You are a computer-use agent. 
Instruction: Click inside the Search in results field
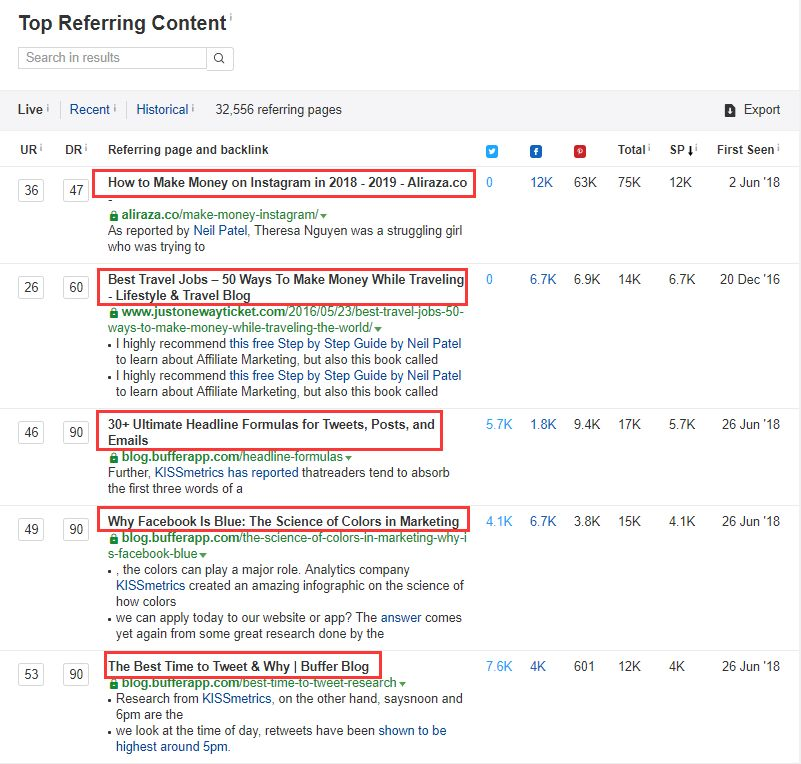tap(112, 58)
